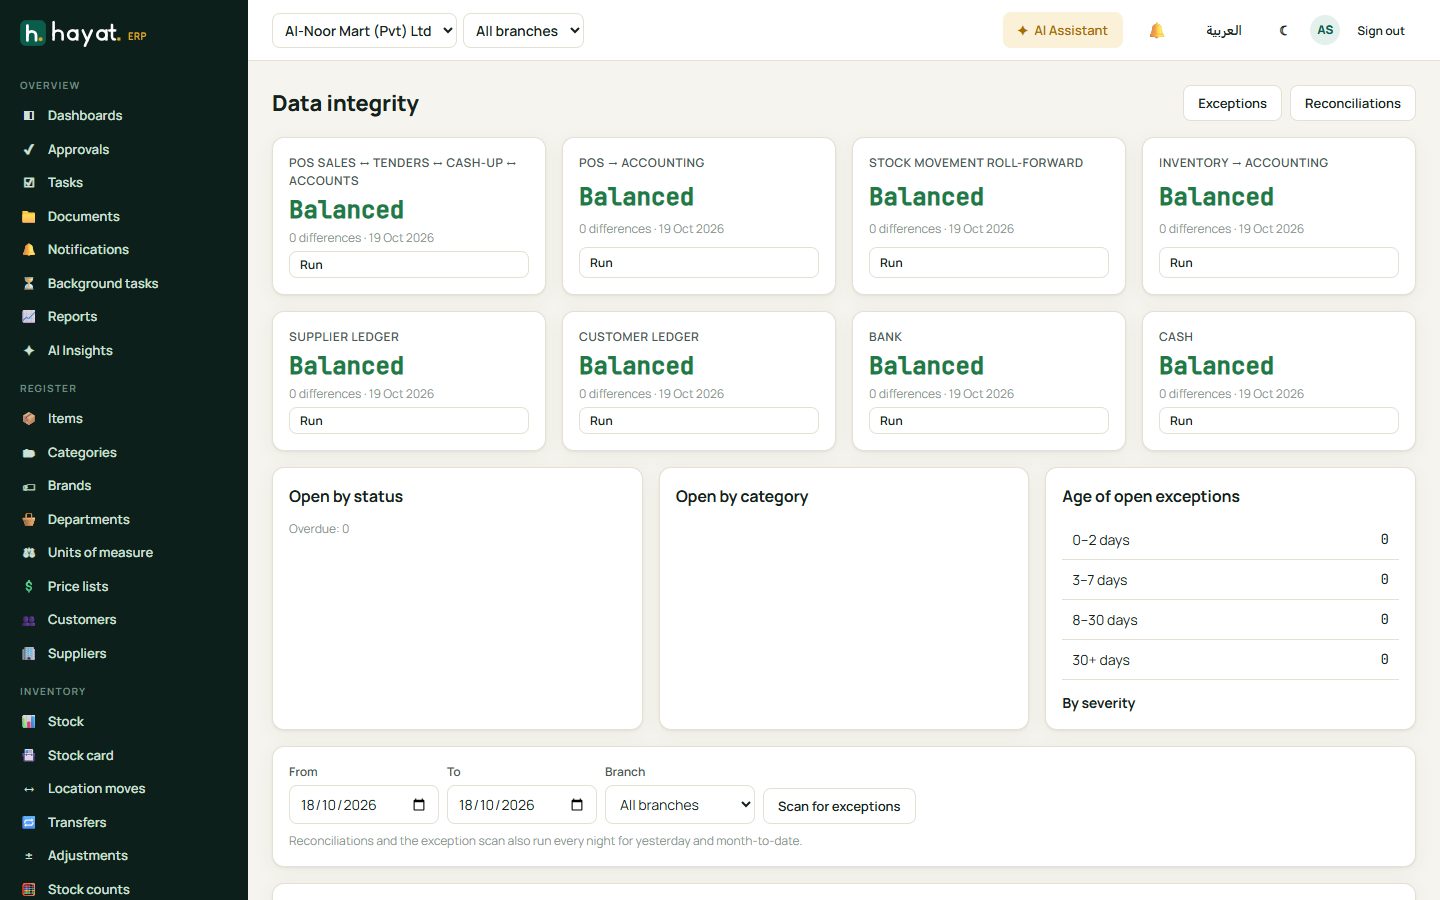The width and height of the screenshot is (1440, 900).
Task: Run the Supplier Ledger reconciliation
Action: tap(409, 421)
